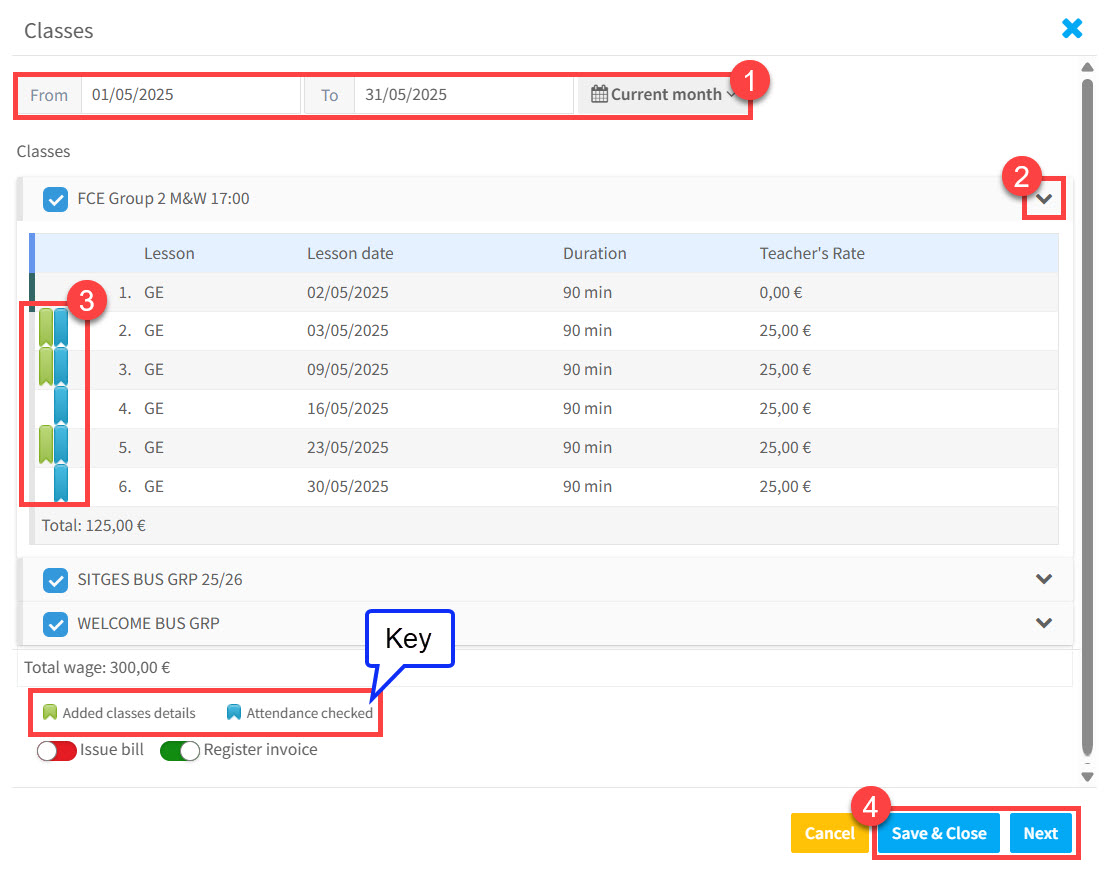
Task: Expand the WELCOME BUS GRP section
Action: coord(1043,623)
